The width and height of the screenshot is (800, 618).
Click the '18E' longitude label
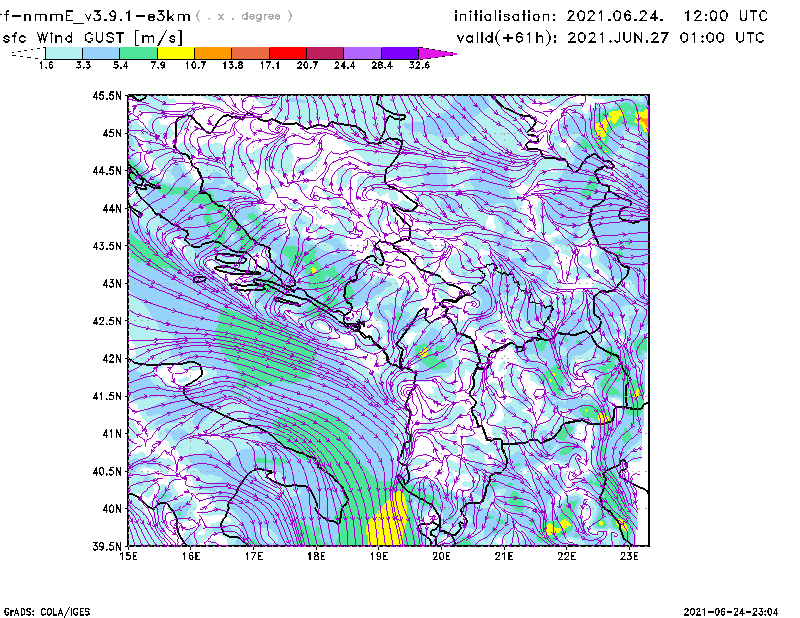pos(316,556)
